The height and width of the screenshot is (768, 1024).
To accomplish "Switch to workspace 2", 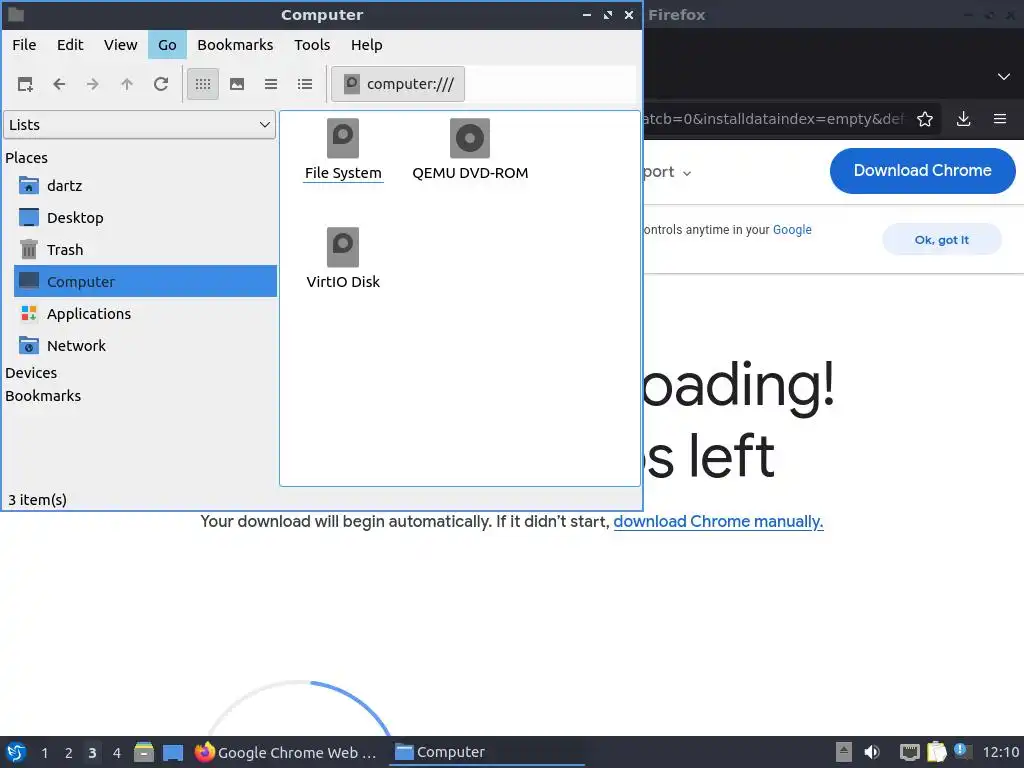I will pyautogui.click(x=69, y=753).
